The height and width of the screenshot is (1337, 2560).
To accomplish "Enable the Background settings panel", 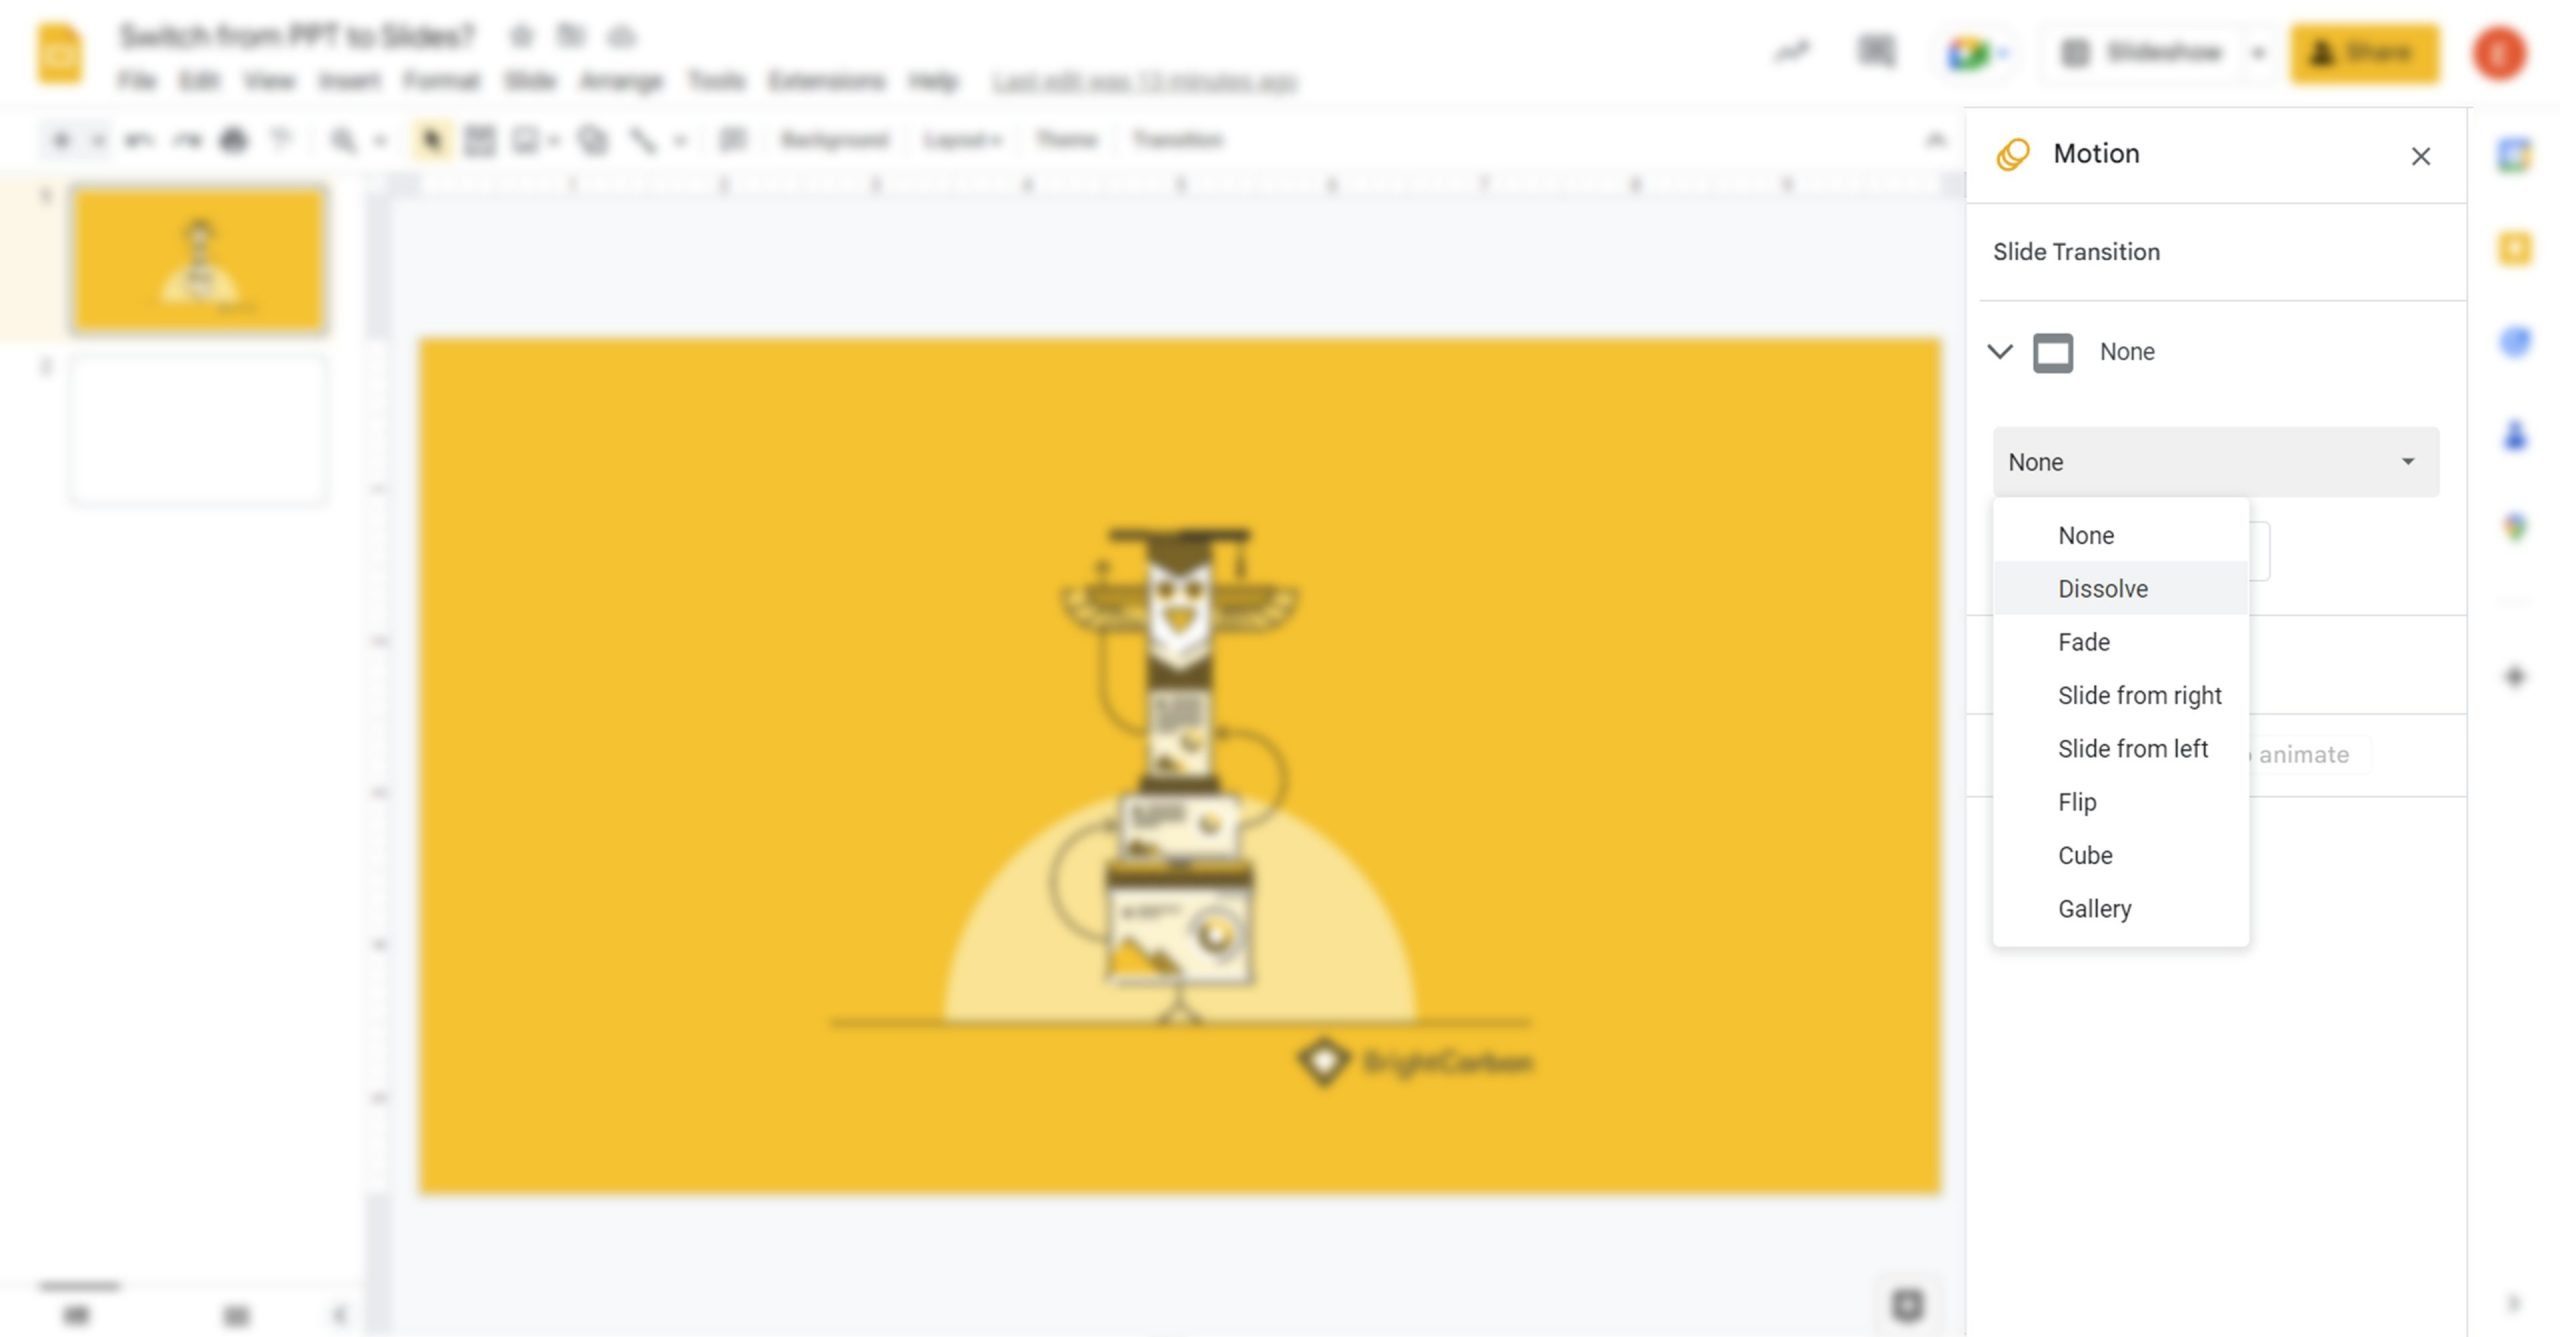I will (833, 139).
